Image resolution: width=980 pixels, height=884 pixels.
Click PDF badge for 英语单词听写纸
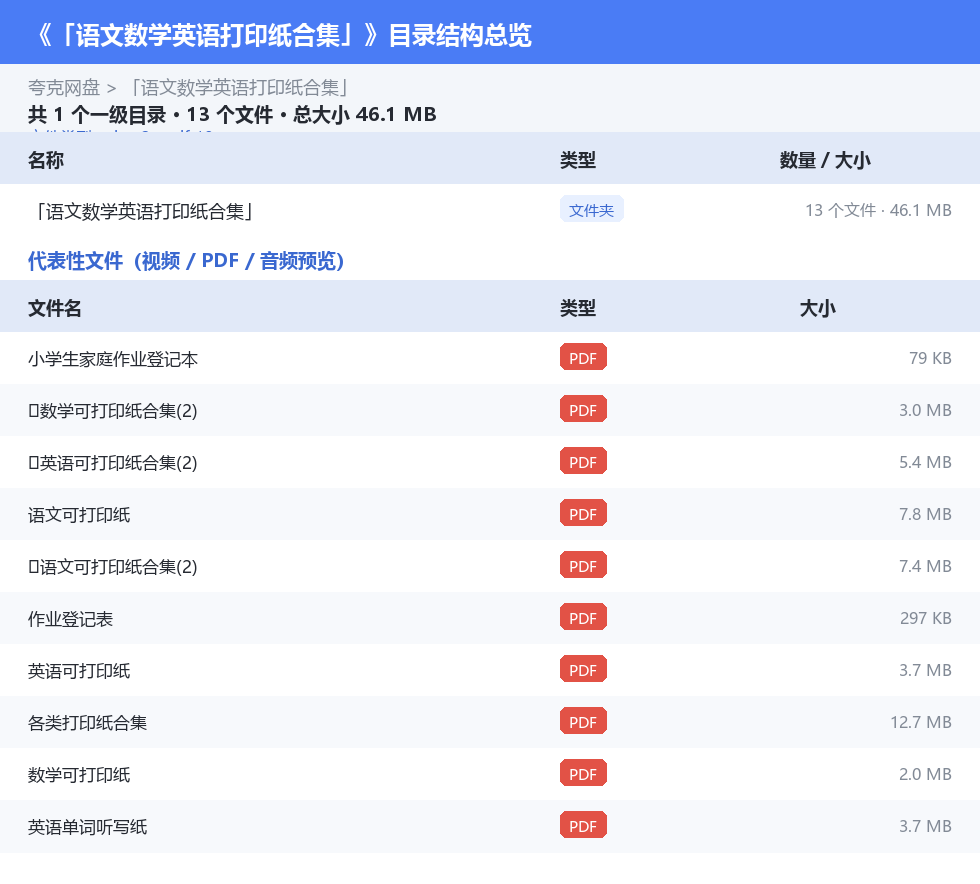[583, 825]
